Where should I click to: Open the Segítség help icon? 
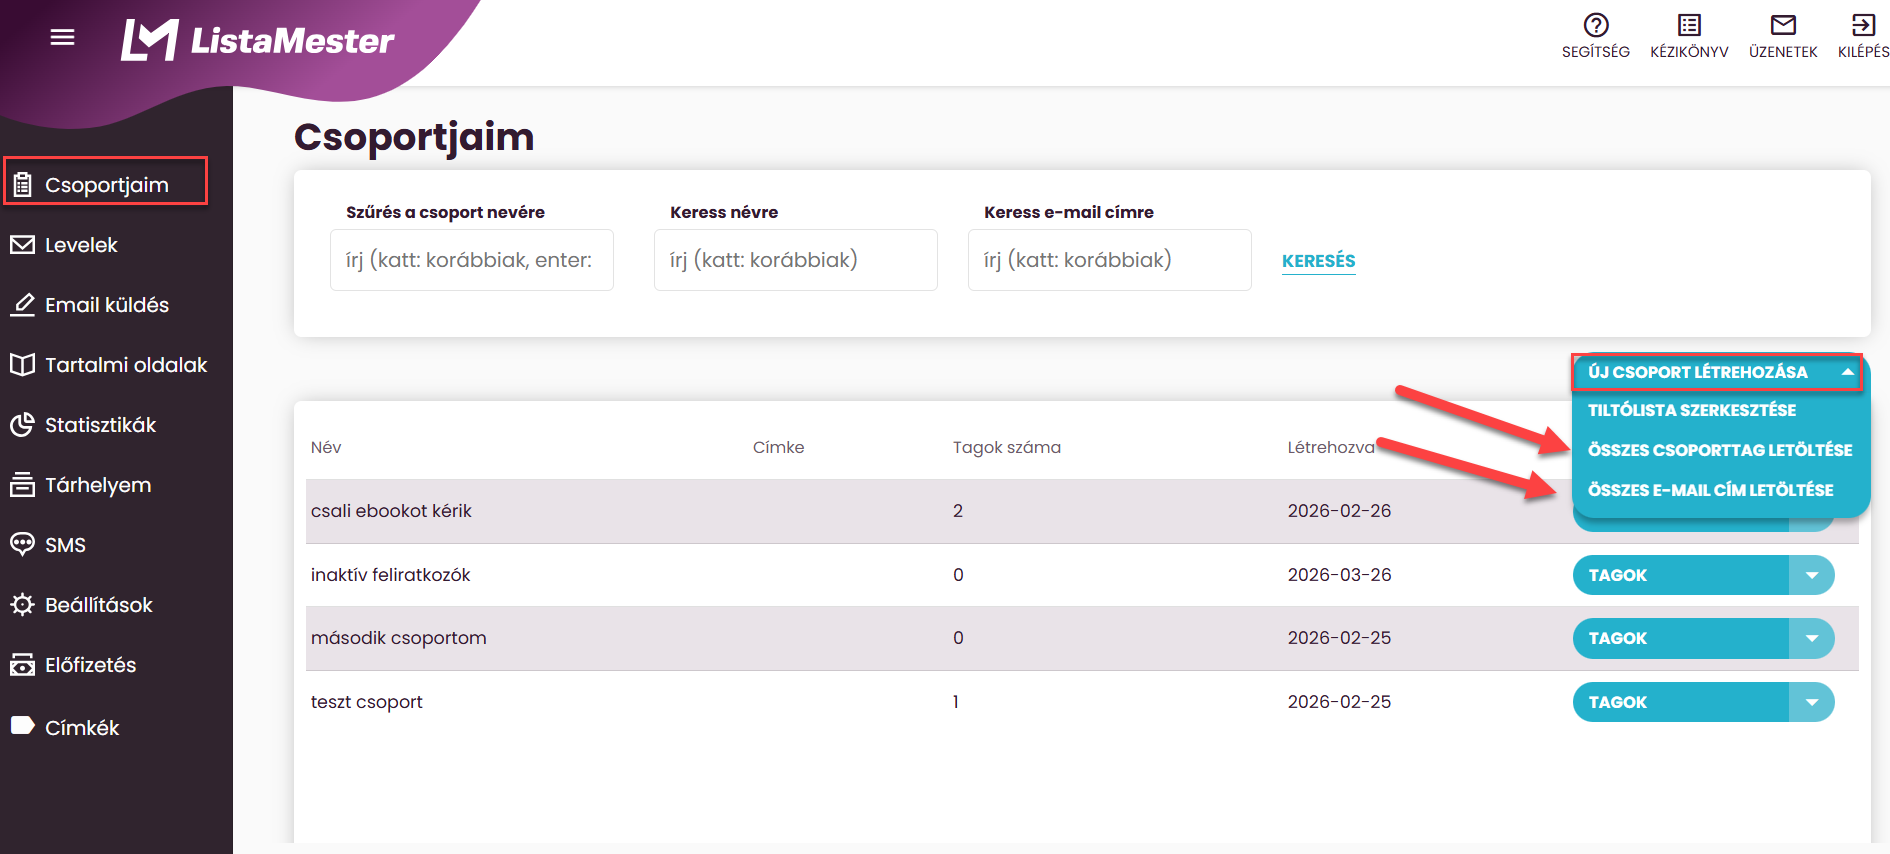1596,25
